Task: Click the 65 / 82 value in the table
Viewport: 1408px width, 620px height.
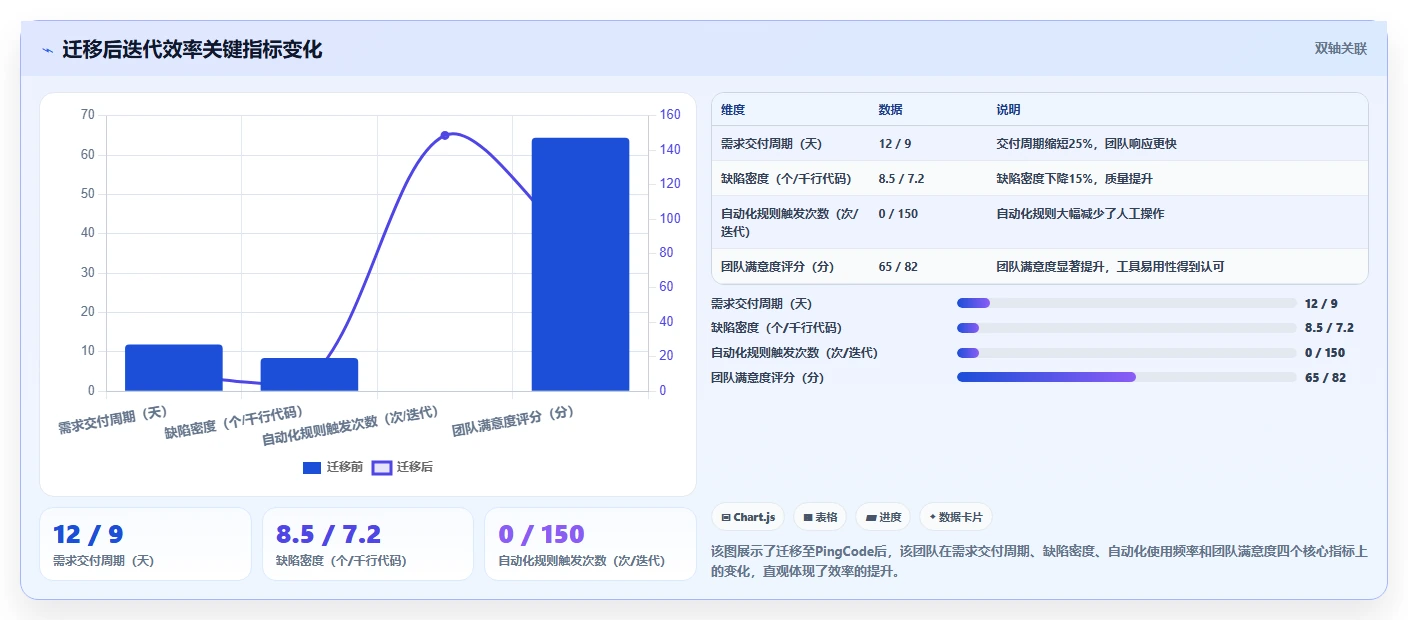Action: [x=899, y=267]
